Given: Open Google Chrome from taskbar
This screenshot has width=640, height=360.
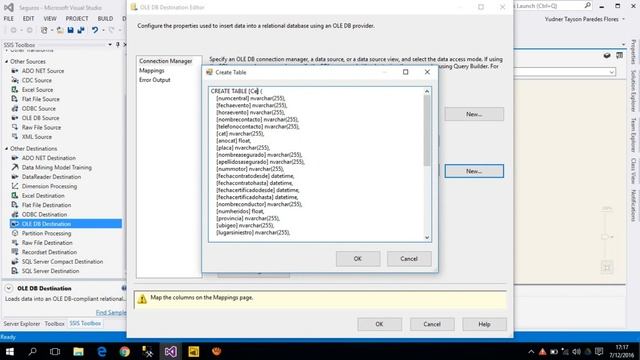Looking at the screenshot, I should [124, 351].
